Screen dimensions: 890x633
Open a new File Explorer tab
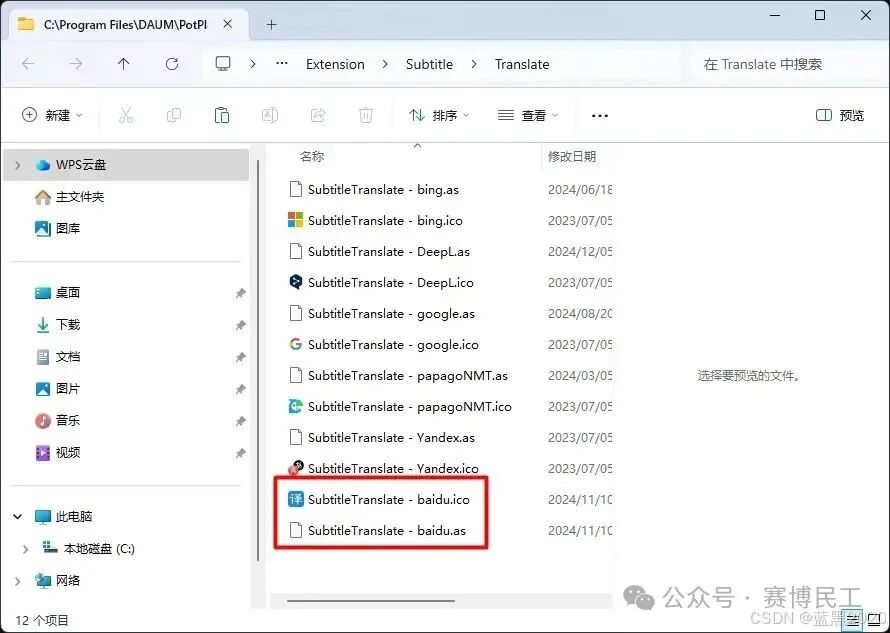[270, 22]
